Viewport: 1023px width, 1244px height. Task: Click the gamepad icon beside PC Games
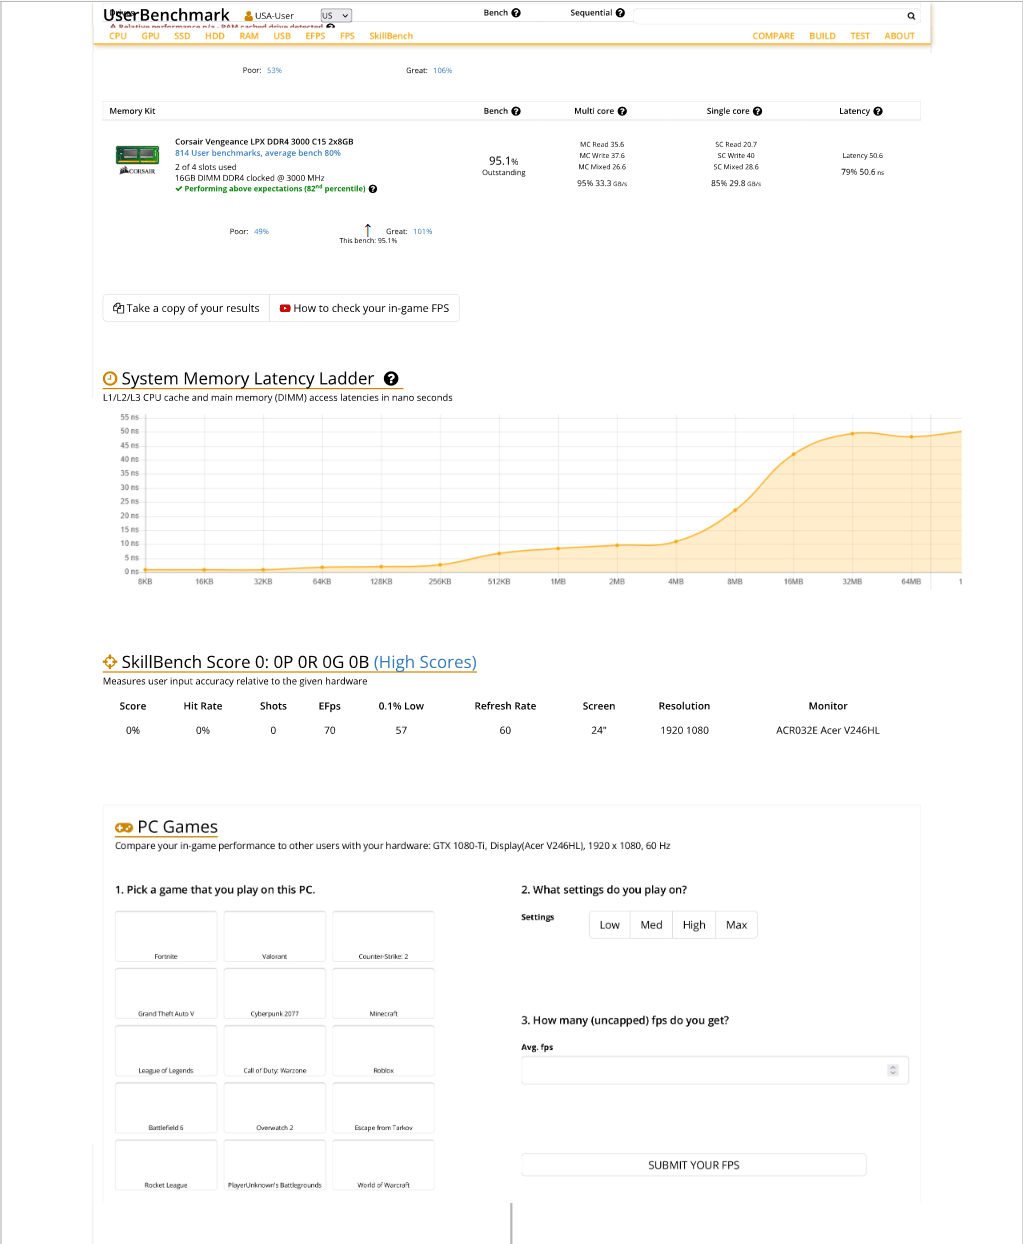pos(124,827)
